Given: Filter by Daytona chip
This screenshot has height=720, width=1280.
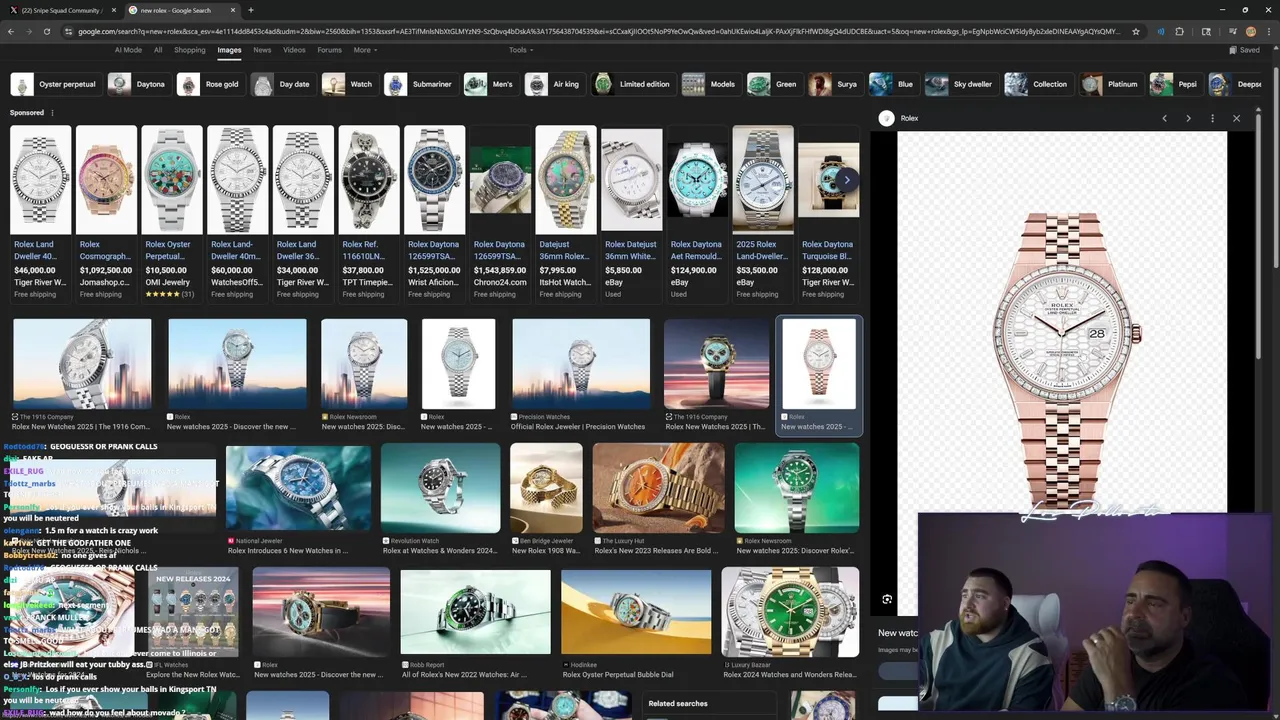Looking at the screenshot, I should 138,84.
